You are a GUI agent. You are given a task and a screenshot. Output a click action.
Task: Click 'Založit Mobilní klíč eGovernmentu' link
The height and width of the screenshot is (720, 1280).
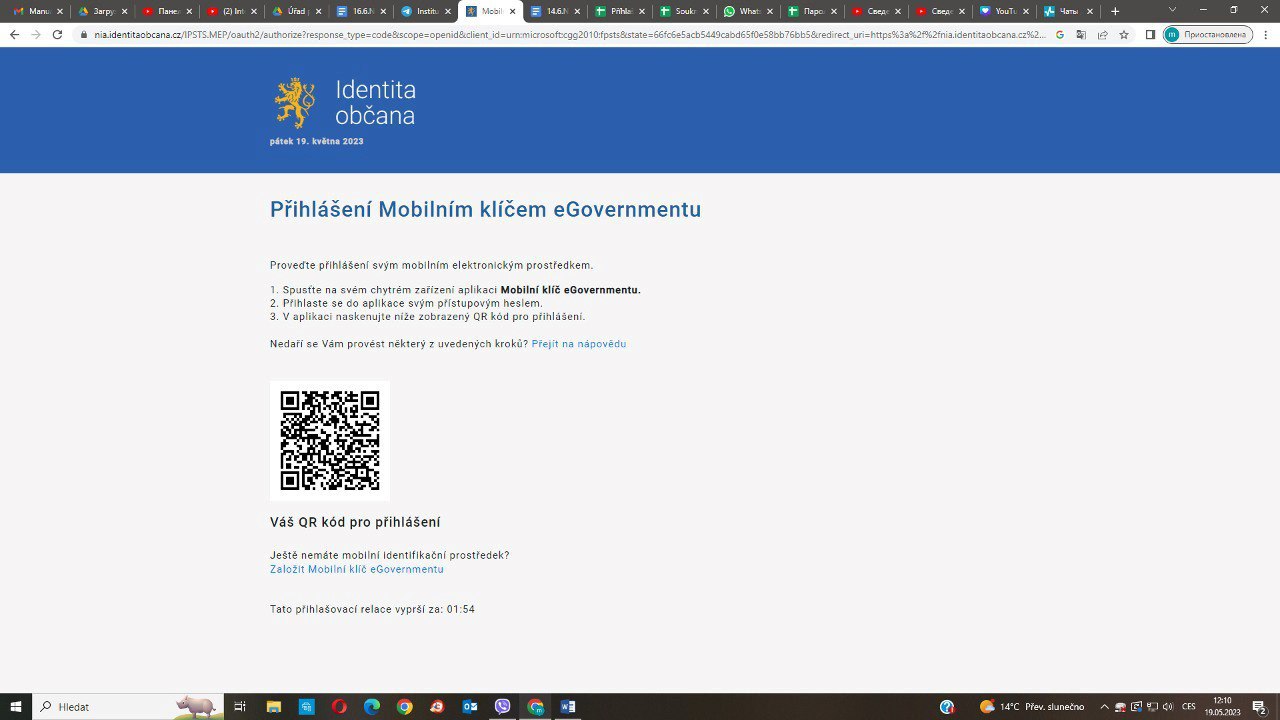pos(357,569)
